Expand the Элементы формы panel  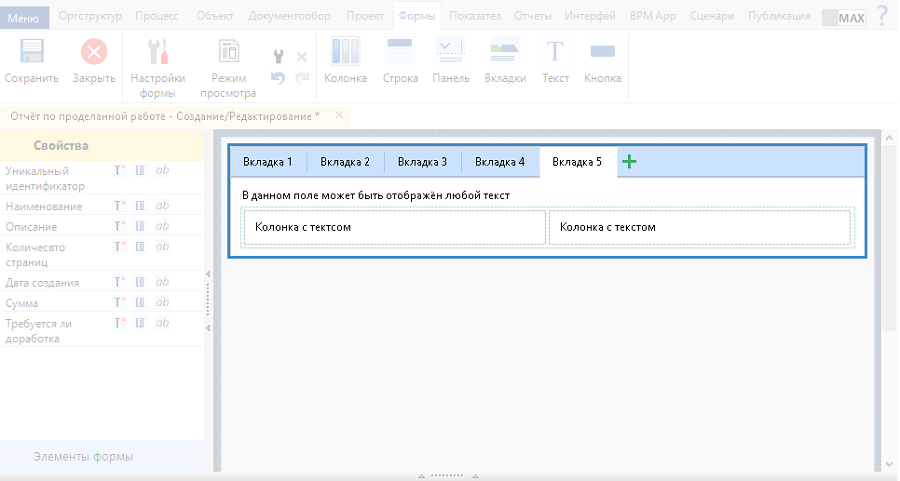pos(83,457)
